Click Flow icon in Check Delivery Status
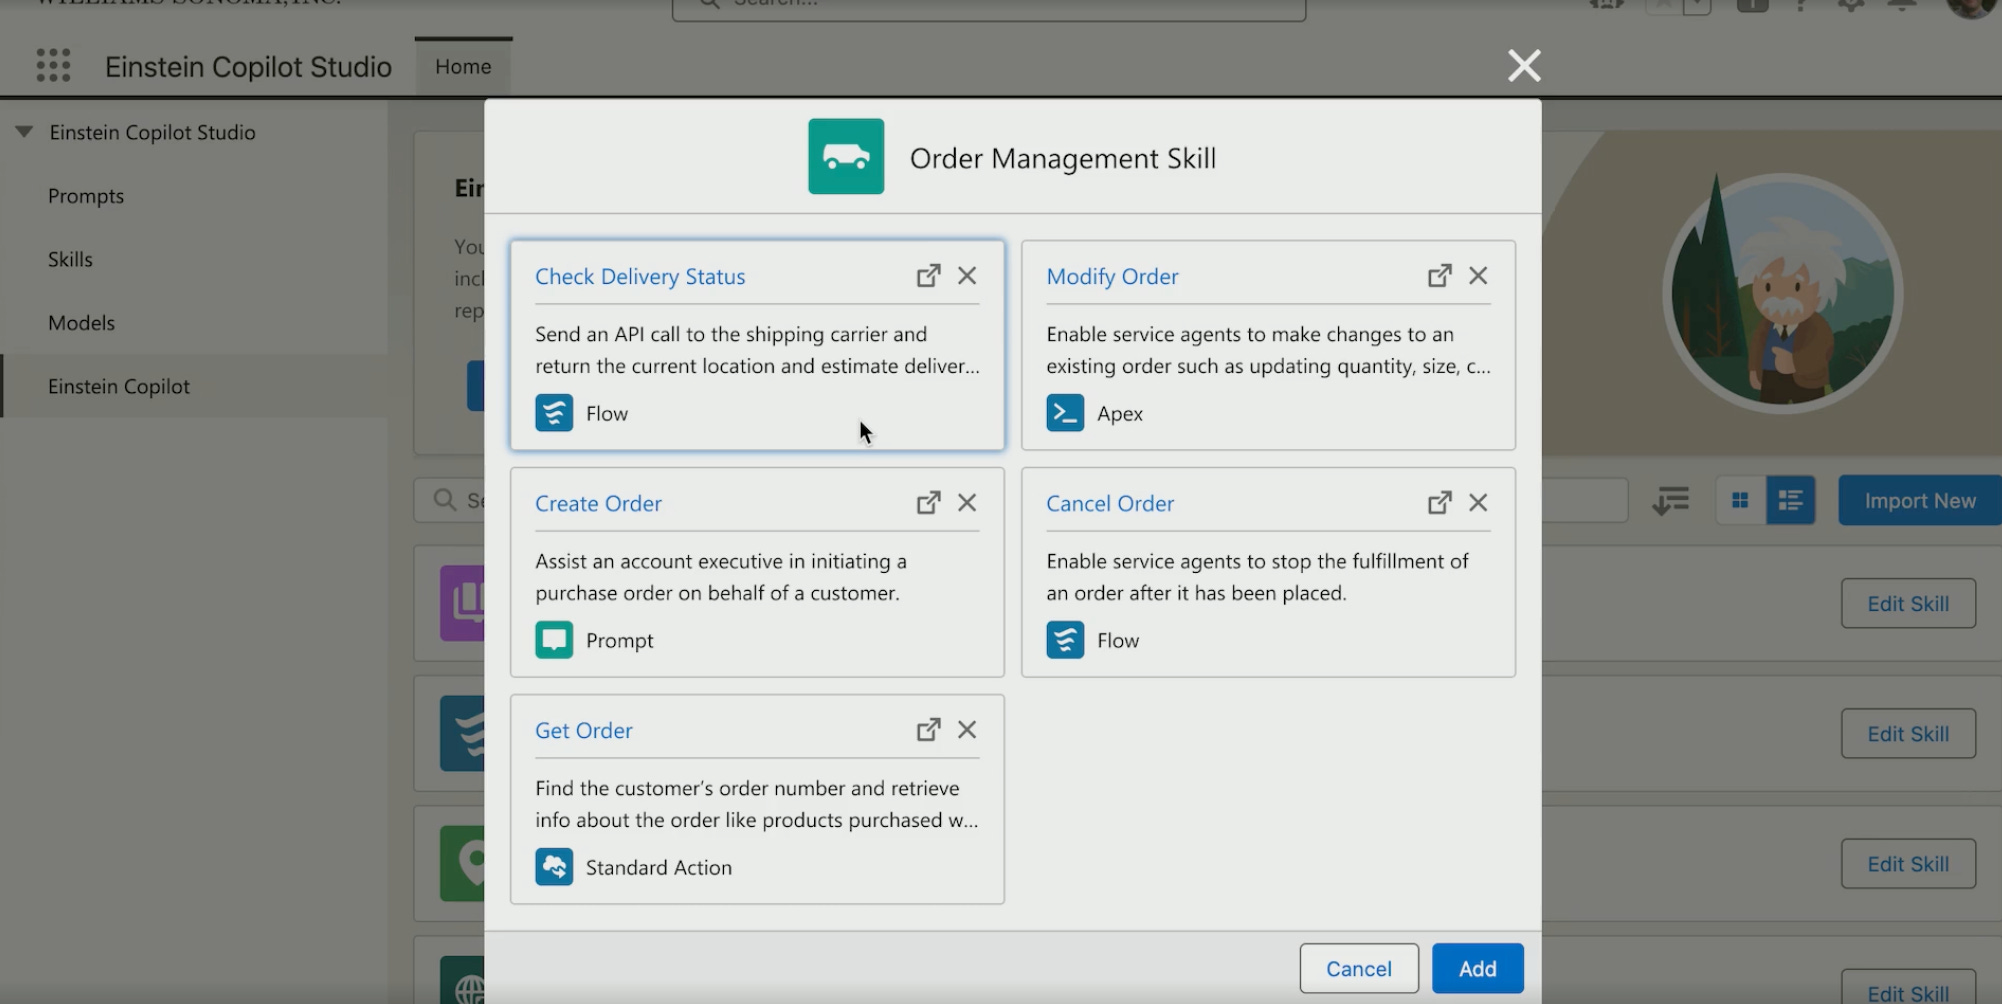Viewport: 2002px width, 1004px height. point(554,413)
